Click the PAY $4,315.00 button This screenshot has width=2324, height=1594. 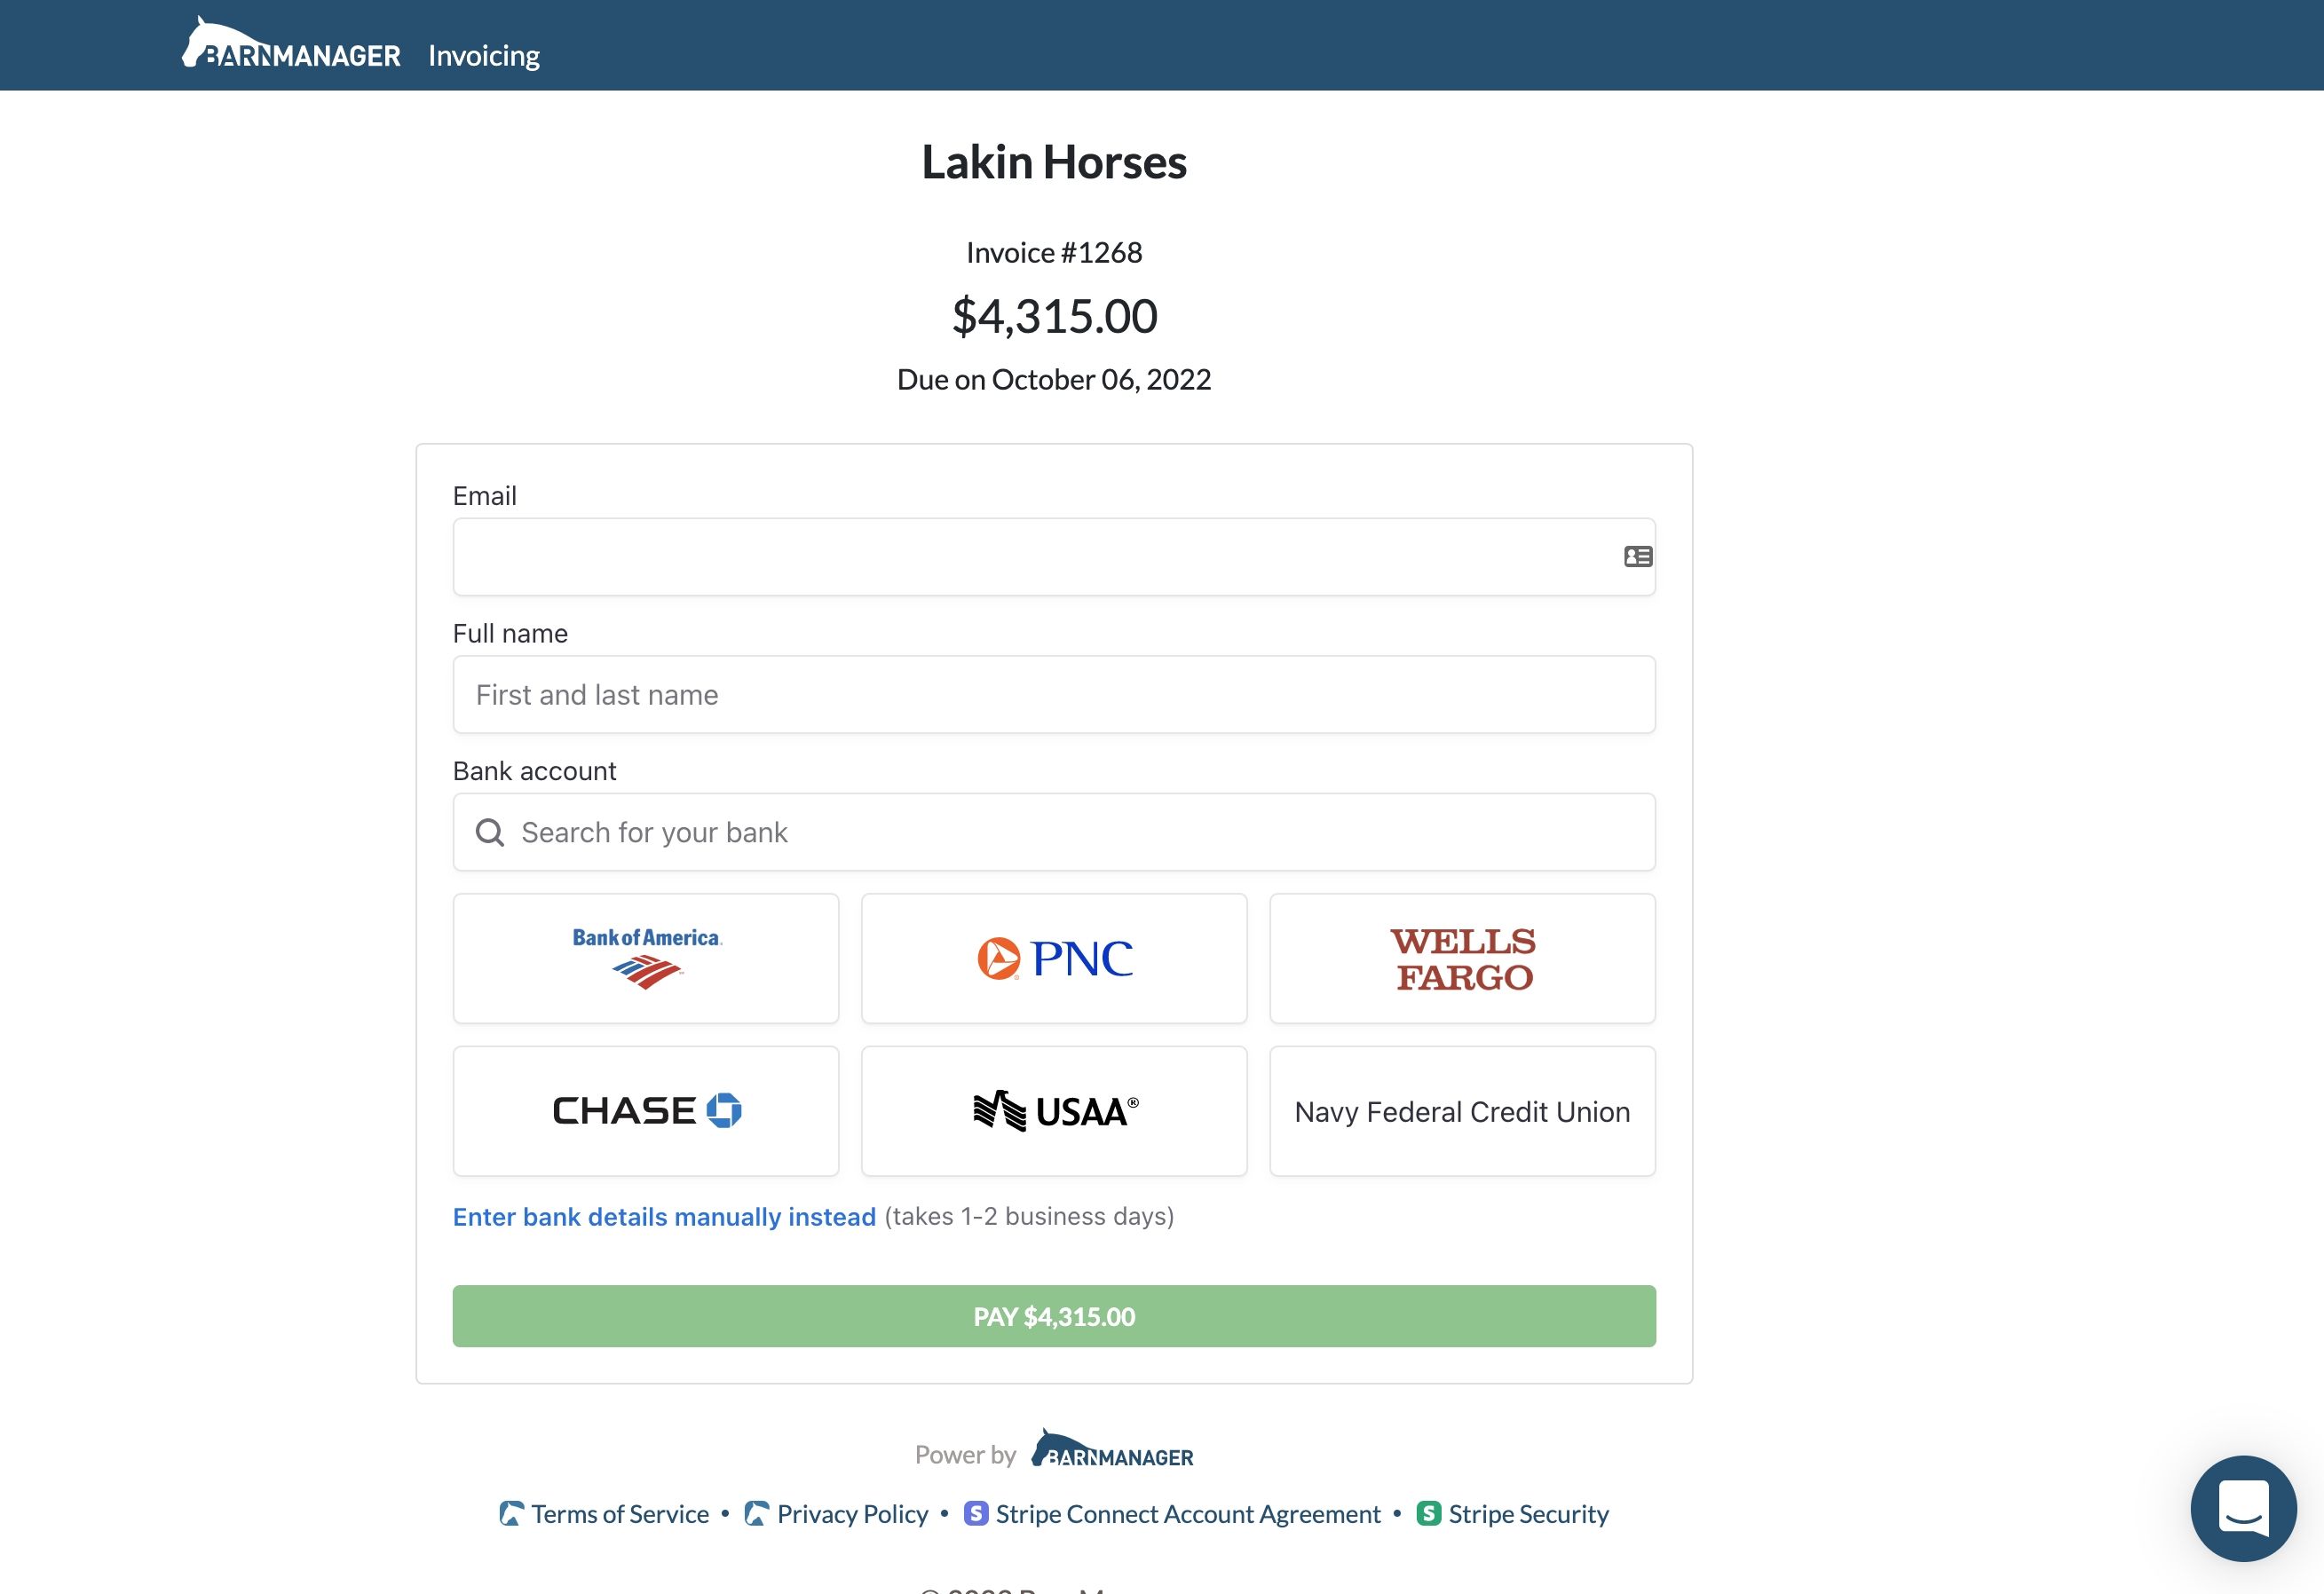1054,1316
